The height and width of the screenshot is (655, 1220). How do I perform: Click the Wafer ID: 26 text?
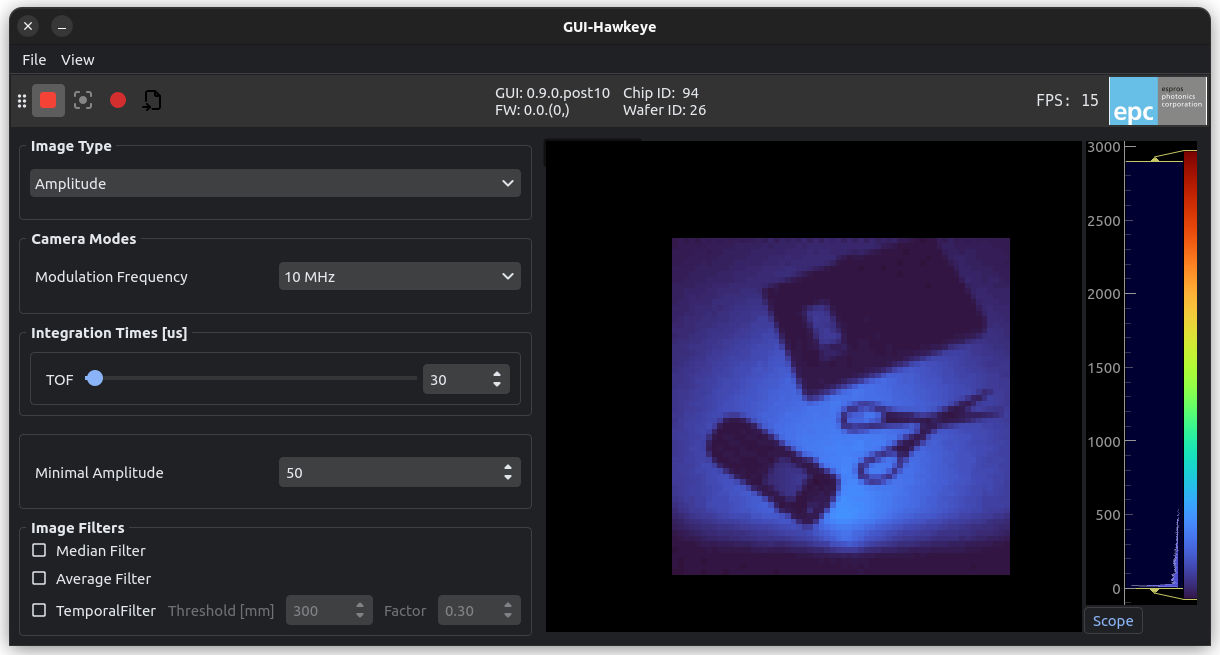[665, 110]
